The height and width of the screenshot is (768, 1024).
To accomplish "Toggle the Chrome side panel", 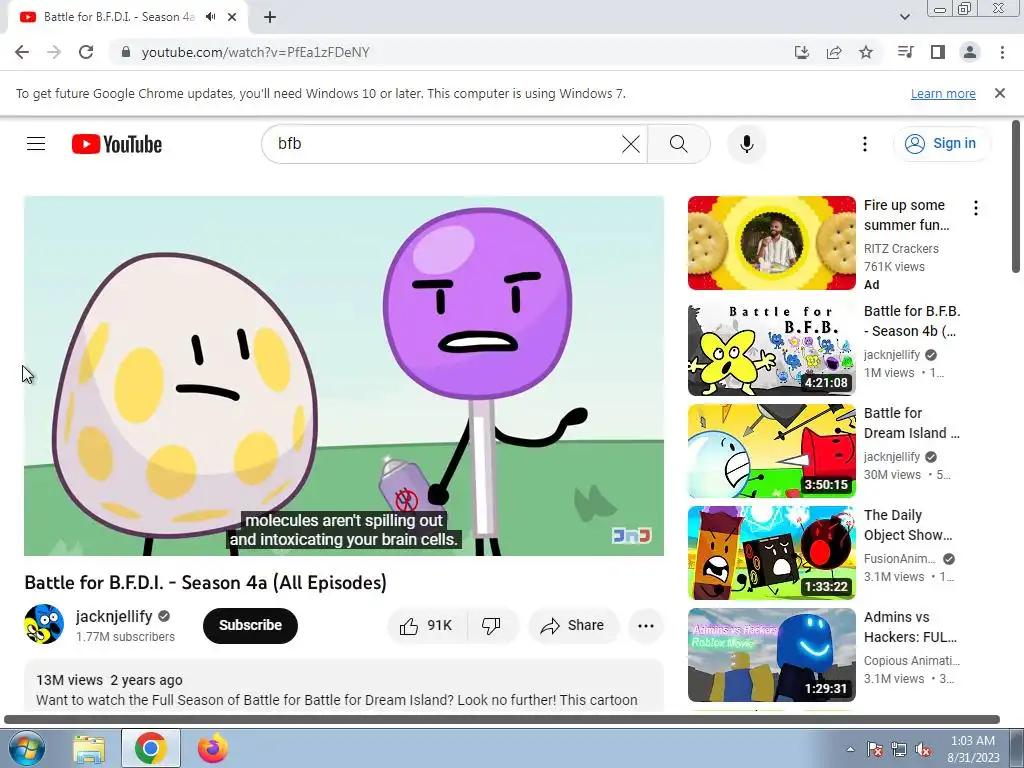I will pos(938,52).
